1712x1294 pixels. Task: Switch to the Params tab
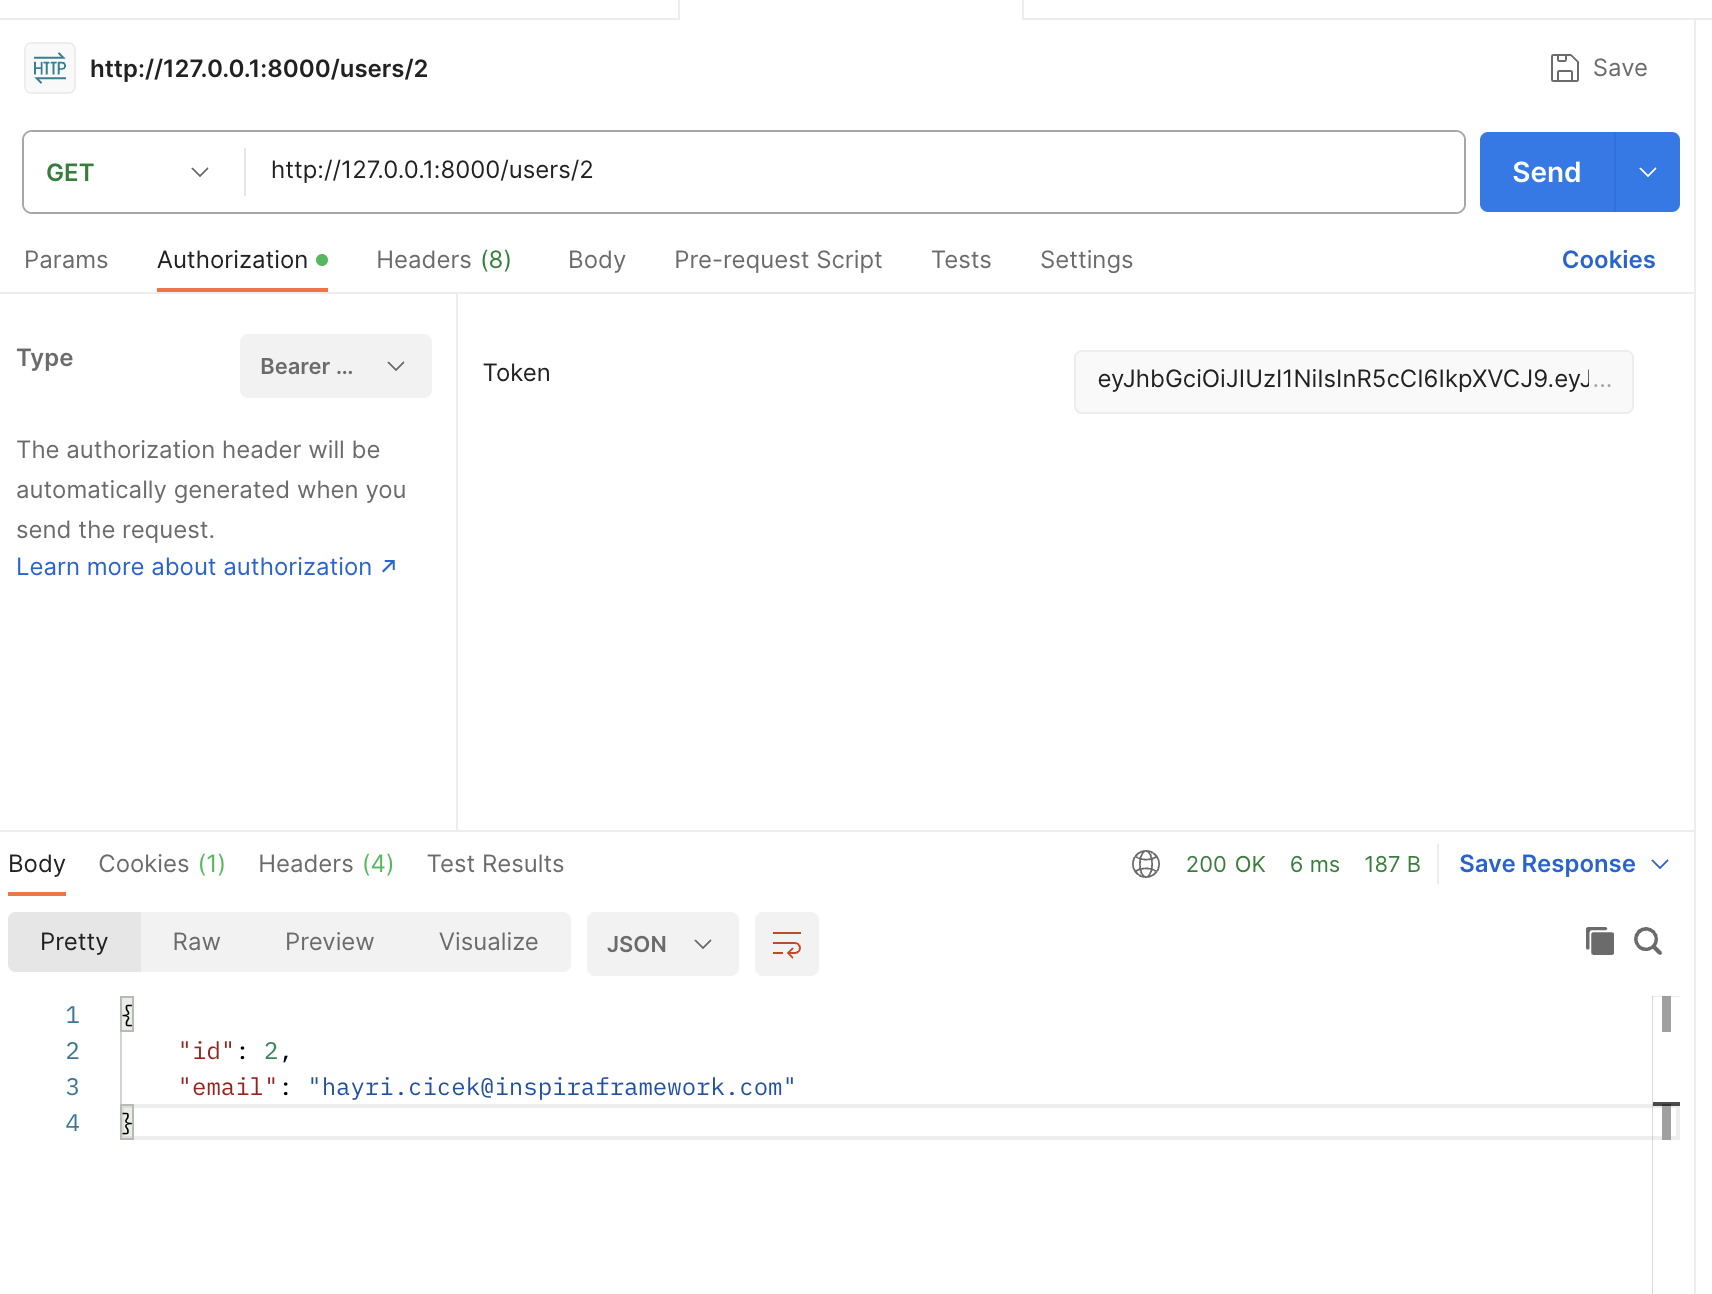pyautogui.click(x=66, y=260)
